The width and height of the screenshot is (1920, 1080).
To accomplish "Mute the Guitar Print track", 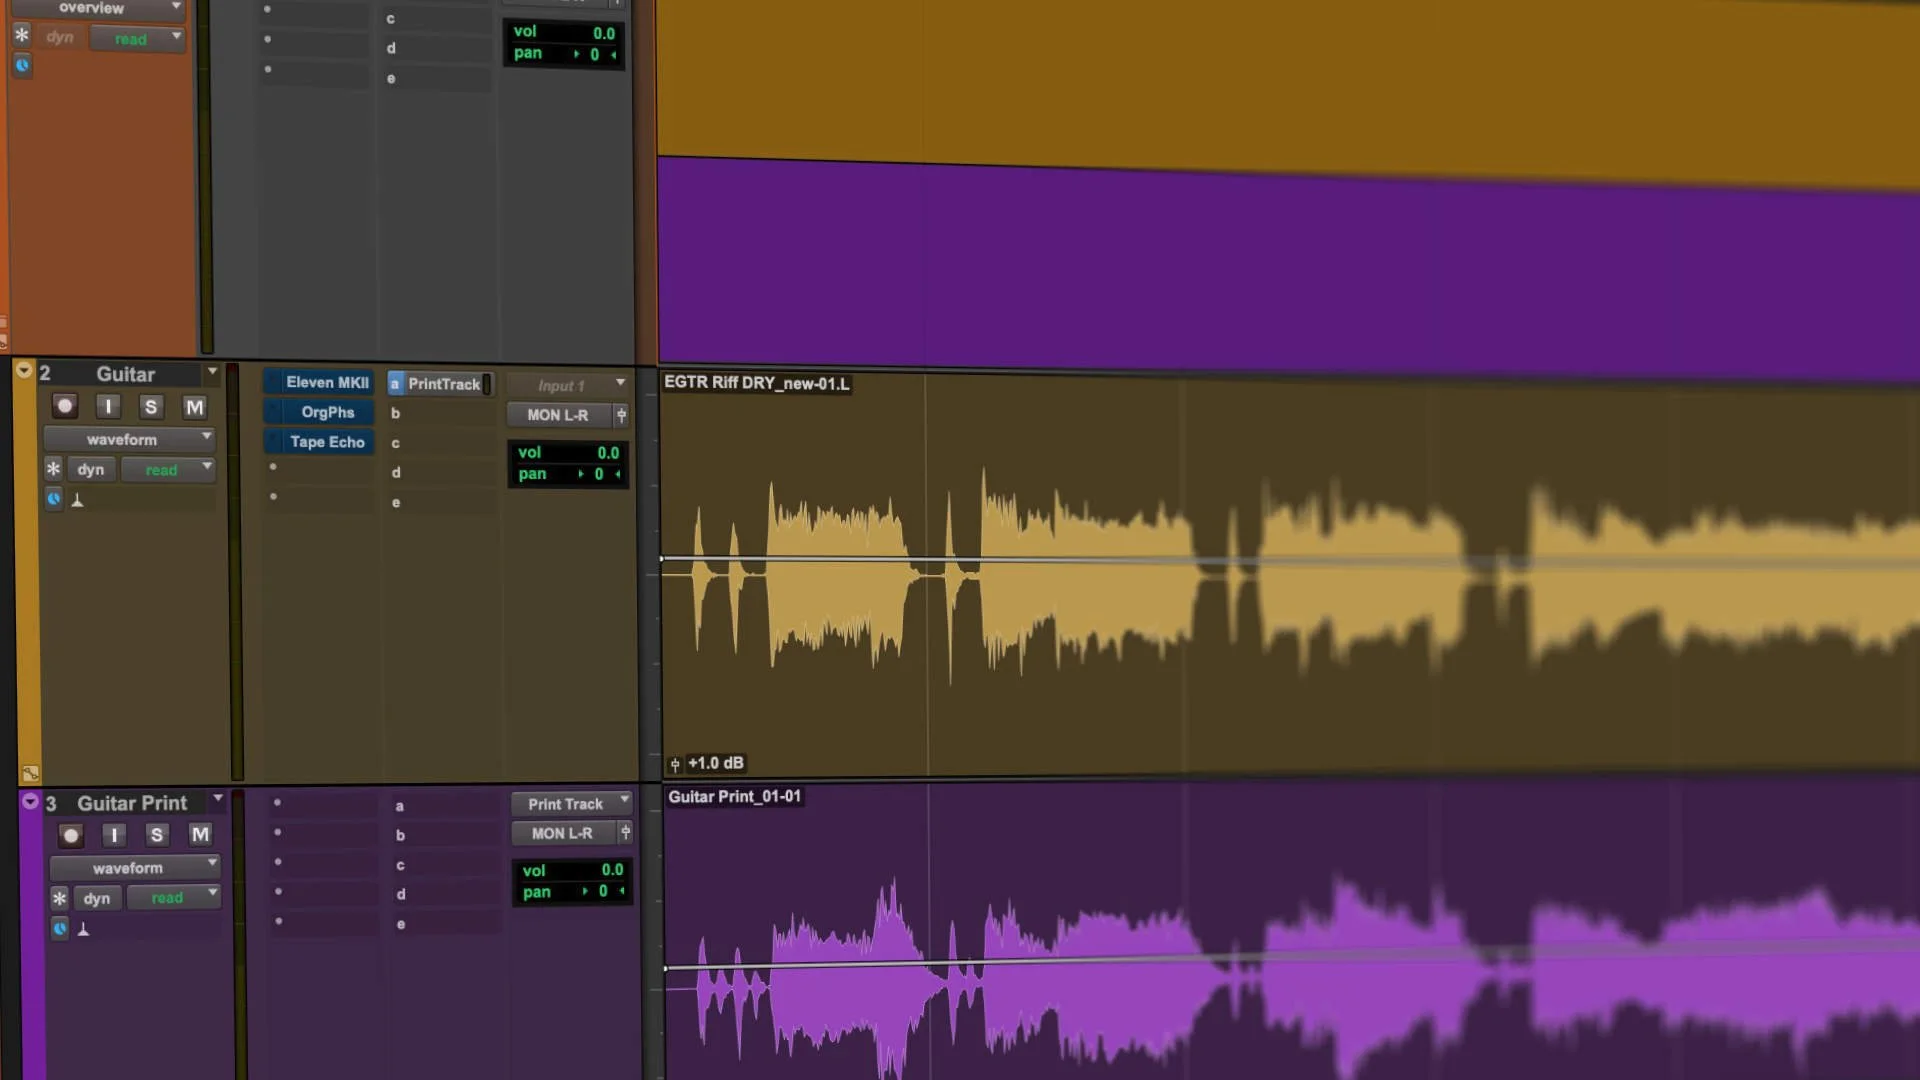I will click(x=200, y=835).
